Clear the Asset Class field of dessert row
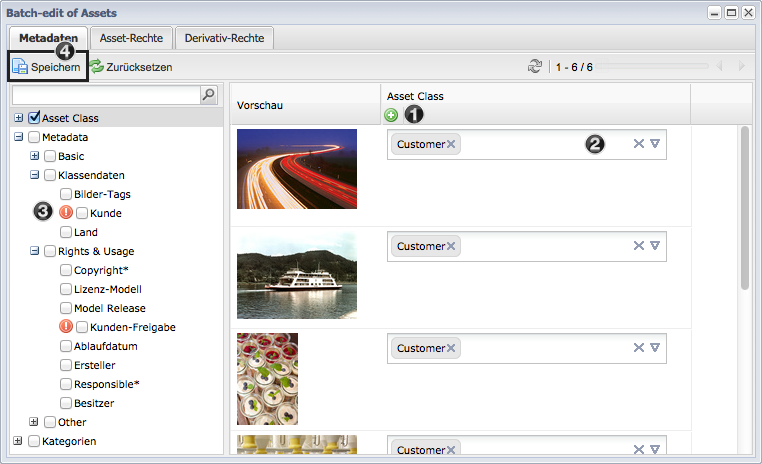This screenshot has height=464, width=762. coord(639,348)
